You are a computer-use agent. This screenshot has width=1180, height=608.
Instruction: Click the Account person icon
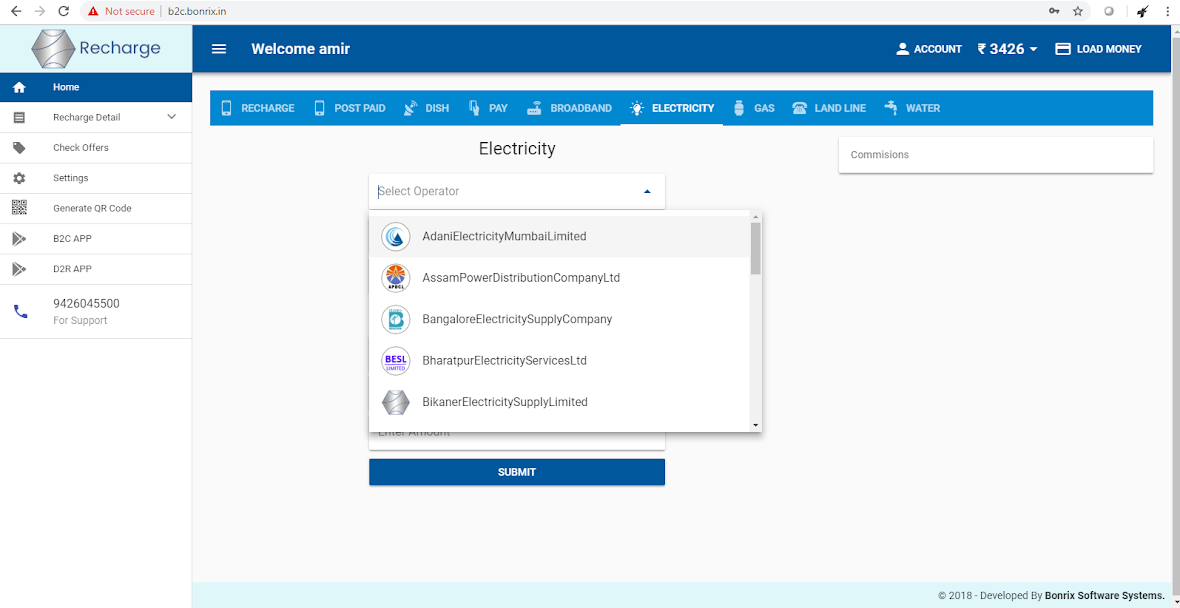pyautogui.click(x=902, y=49)
